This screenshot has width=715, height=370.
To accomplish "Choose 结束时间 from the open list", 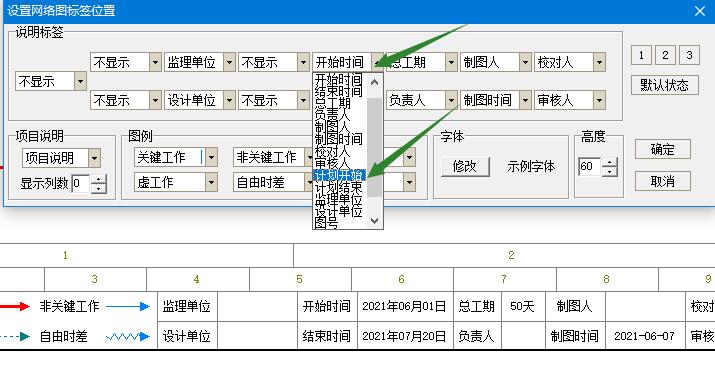I will pos(338,92).
